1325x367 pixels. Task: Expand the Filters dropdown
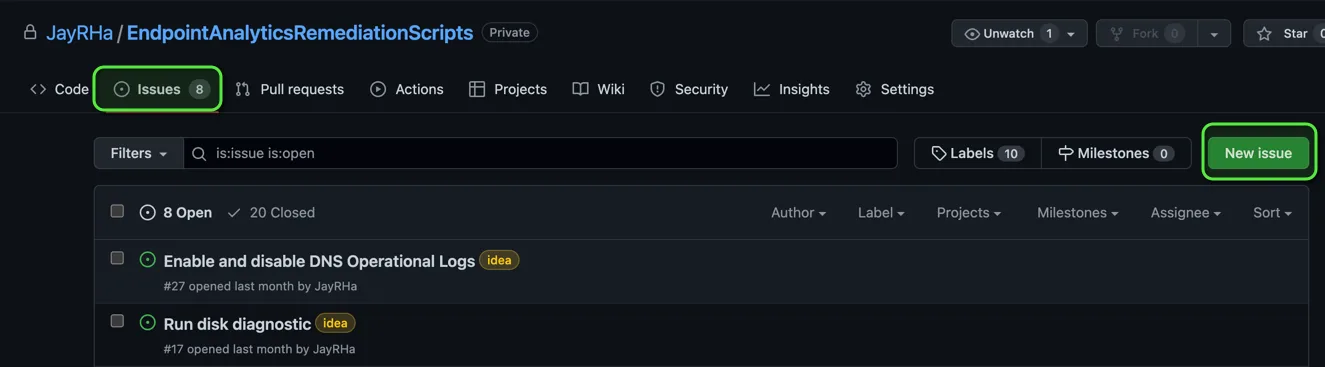139,153
